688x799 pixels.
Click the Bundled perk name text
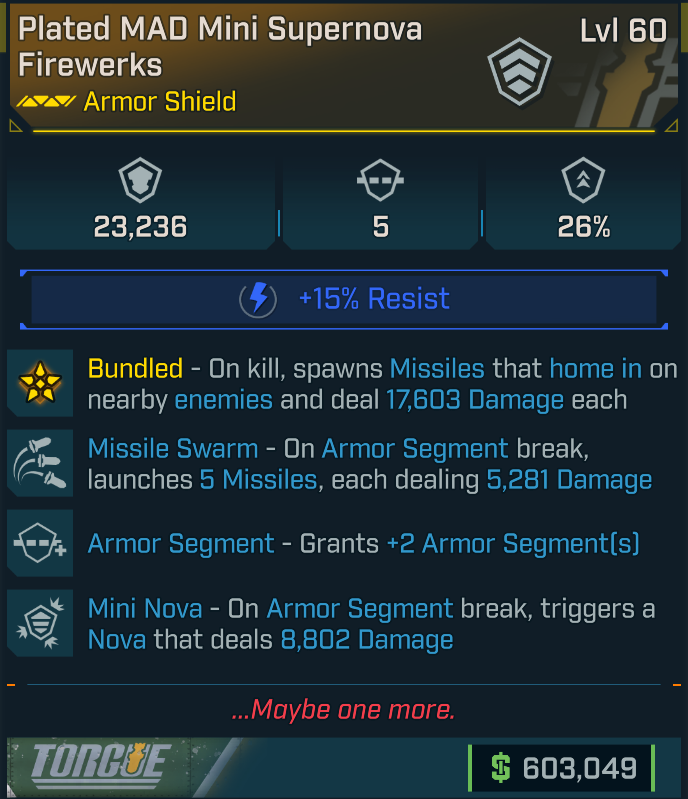[136, 368]
